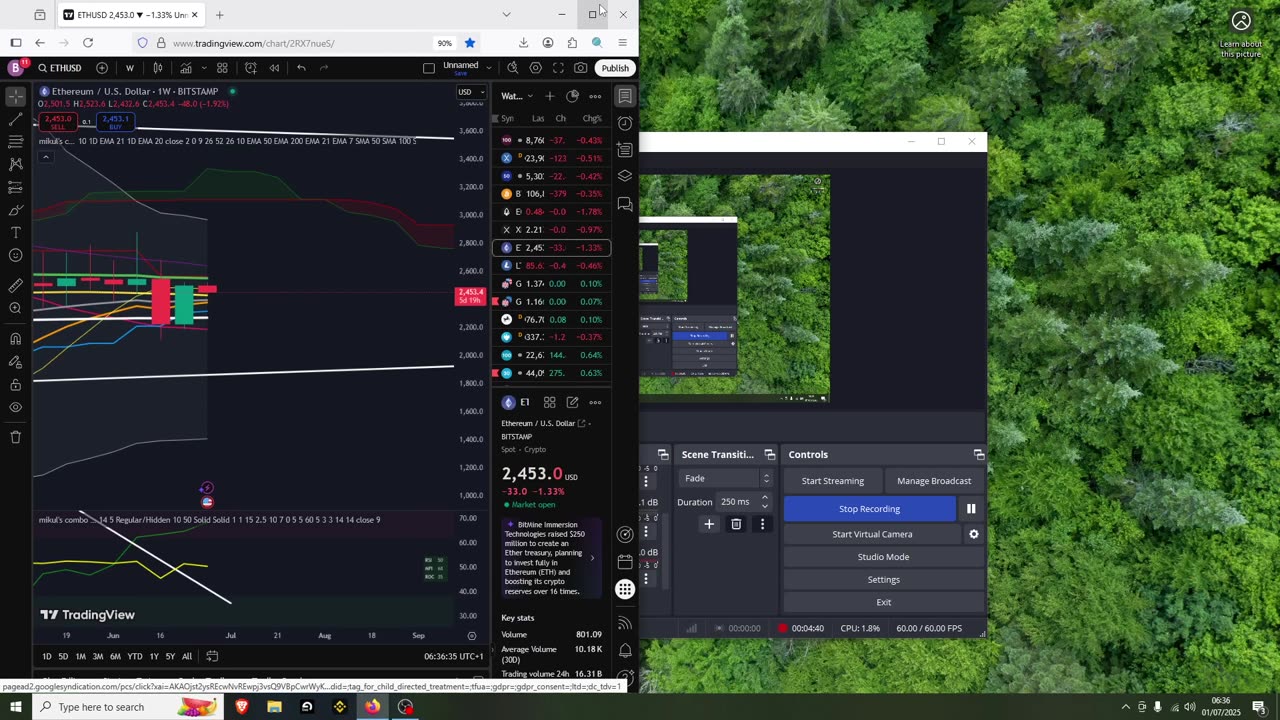The width and height of the screenshot is (1280, 720).
Task: Select the 3M time range
Action: pos(98,656)
